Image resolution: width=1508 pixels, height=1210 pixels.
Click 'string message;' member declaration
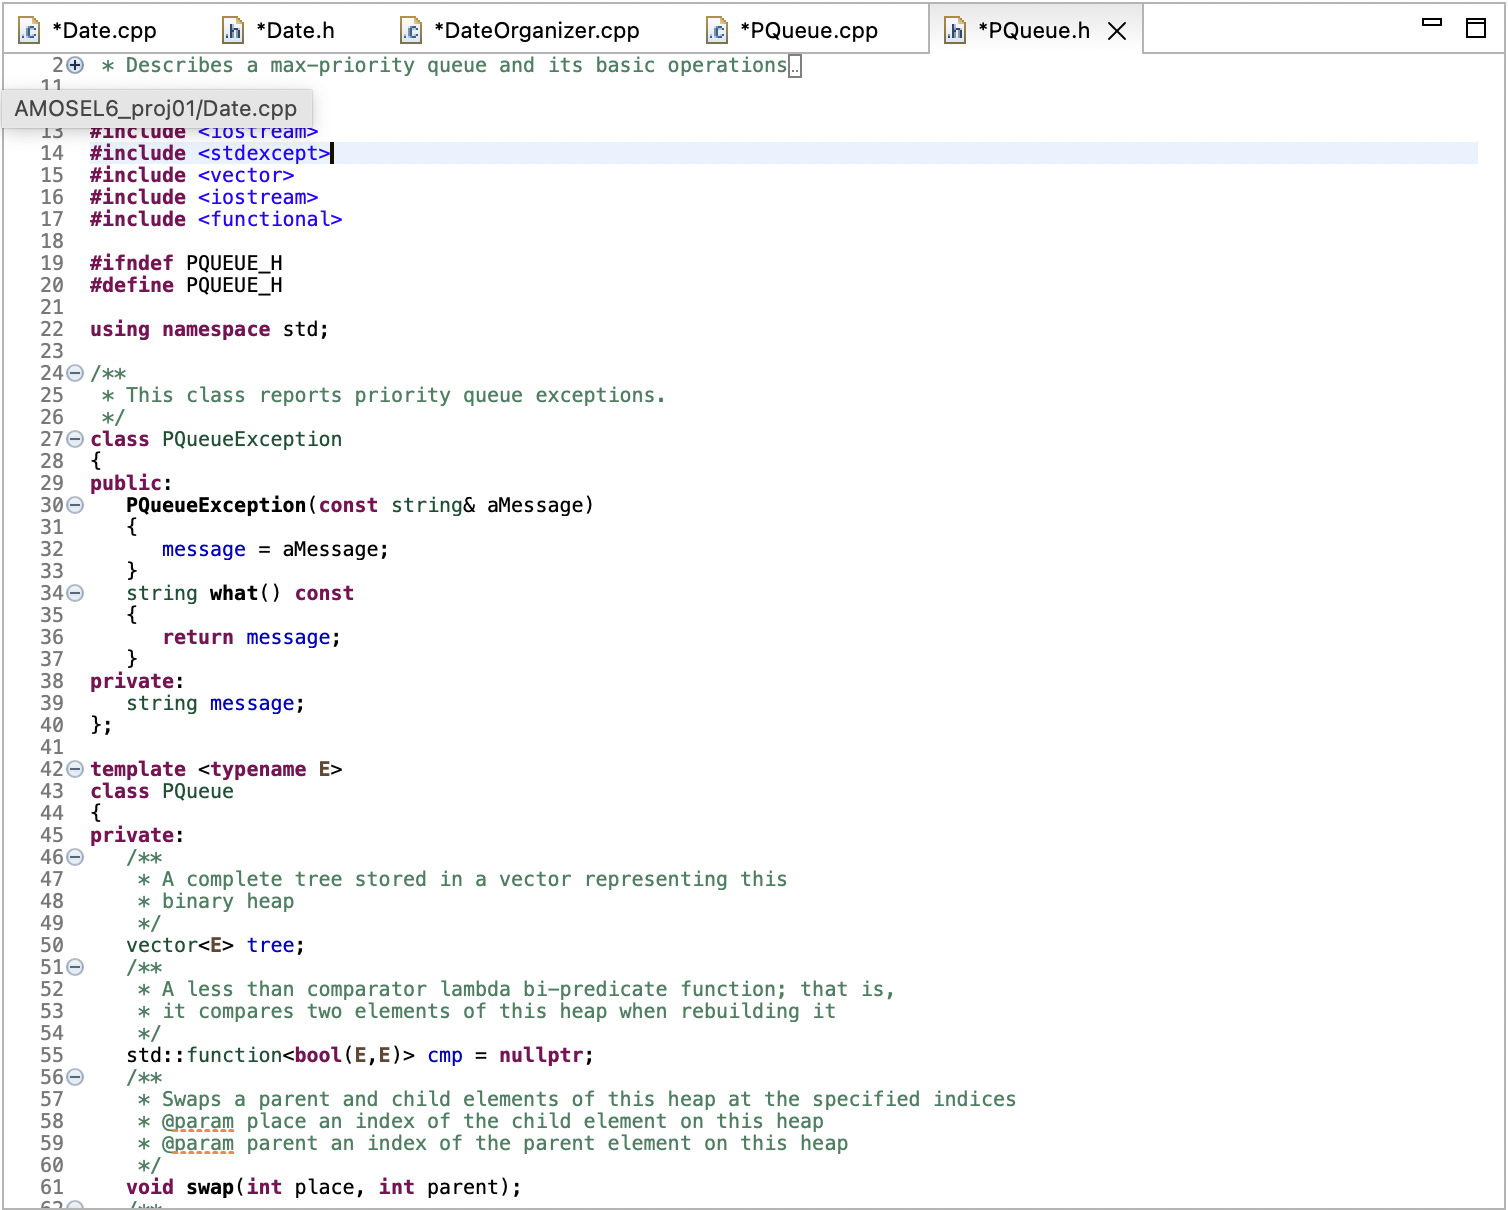[215, 703]
